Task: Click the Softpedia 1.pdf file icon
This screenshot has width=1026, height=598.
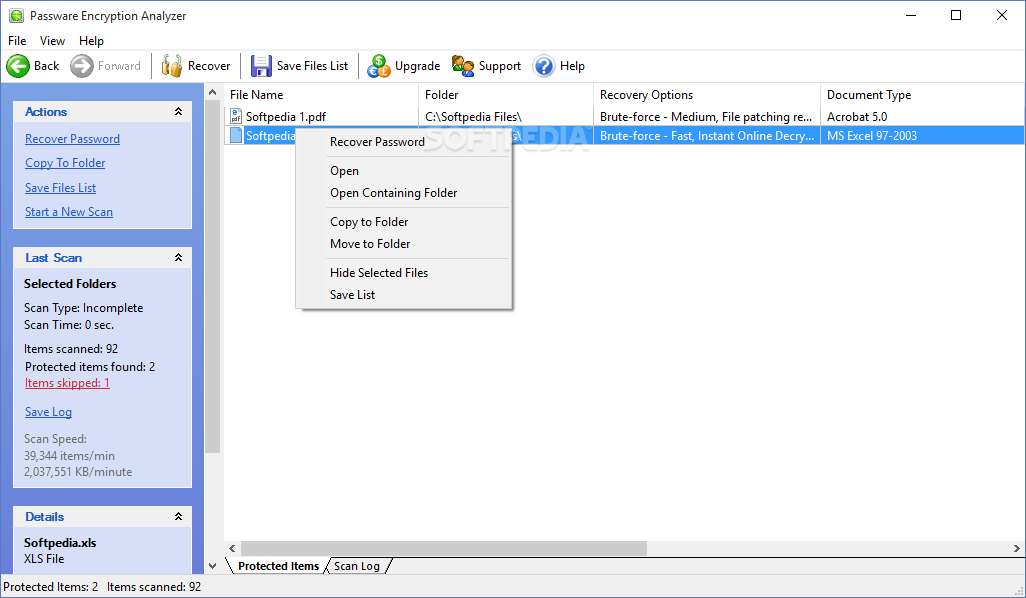Action: pos(236,116)
